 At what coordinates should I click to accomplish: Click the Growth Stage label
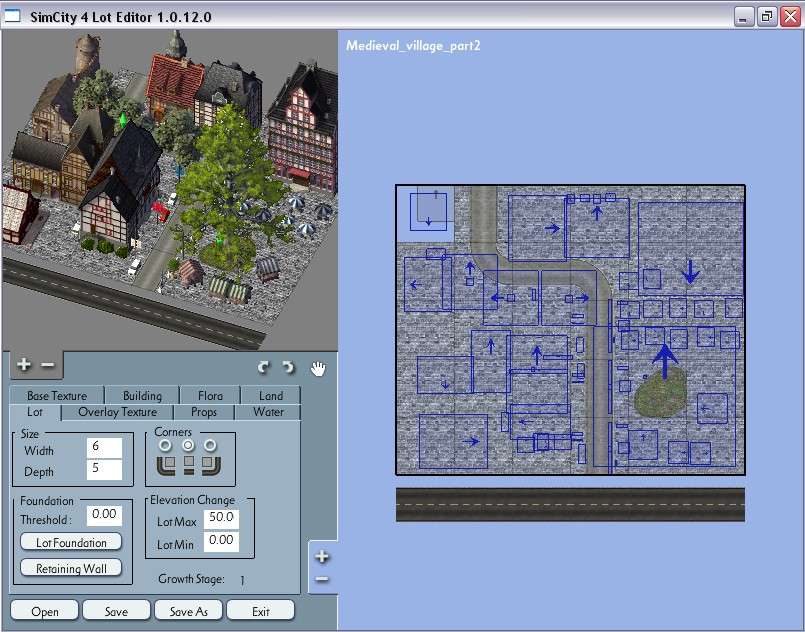click(x=191, y=579)
